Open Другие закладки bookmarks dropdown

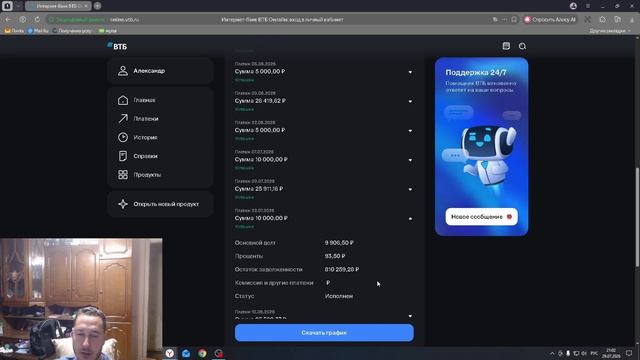pos(610,31)
